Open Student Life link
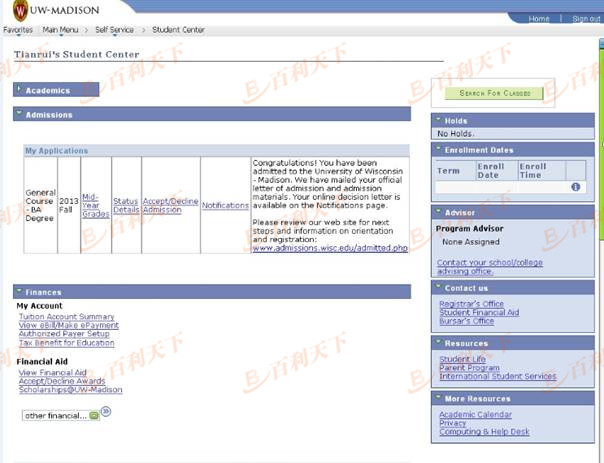The height and width of the screenshot is (463, 604). point(462,359)
